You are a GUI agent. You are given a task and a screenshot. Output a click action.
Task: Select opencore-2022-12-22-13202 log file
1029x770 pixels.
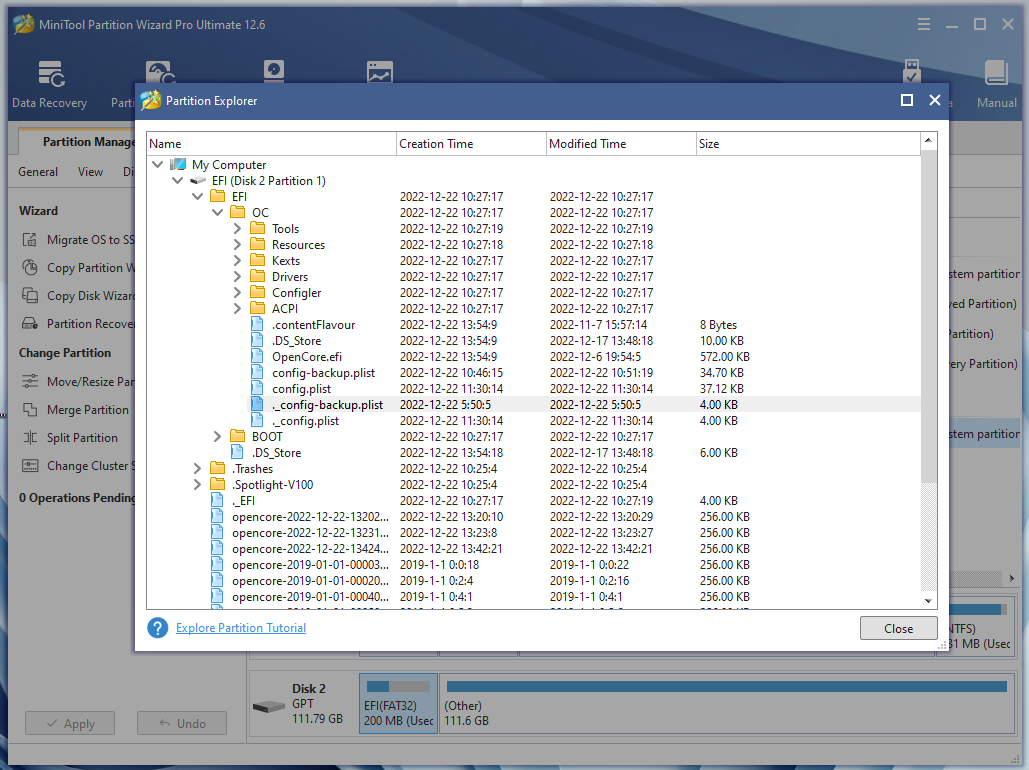tap(310, 517)
